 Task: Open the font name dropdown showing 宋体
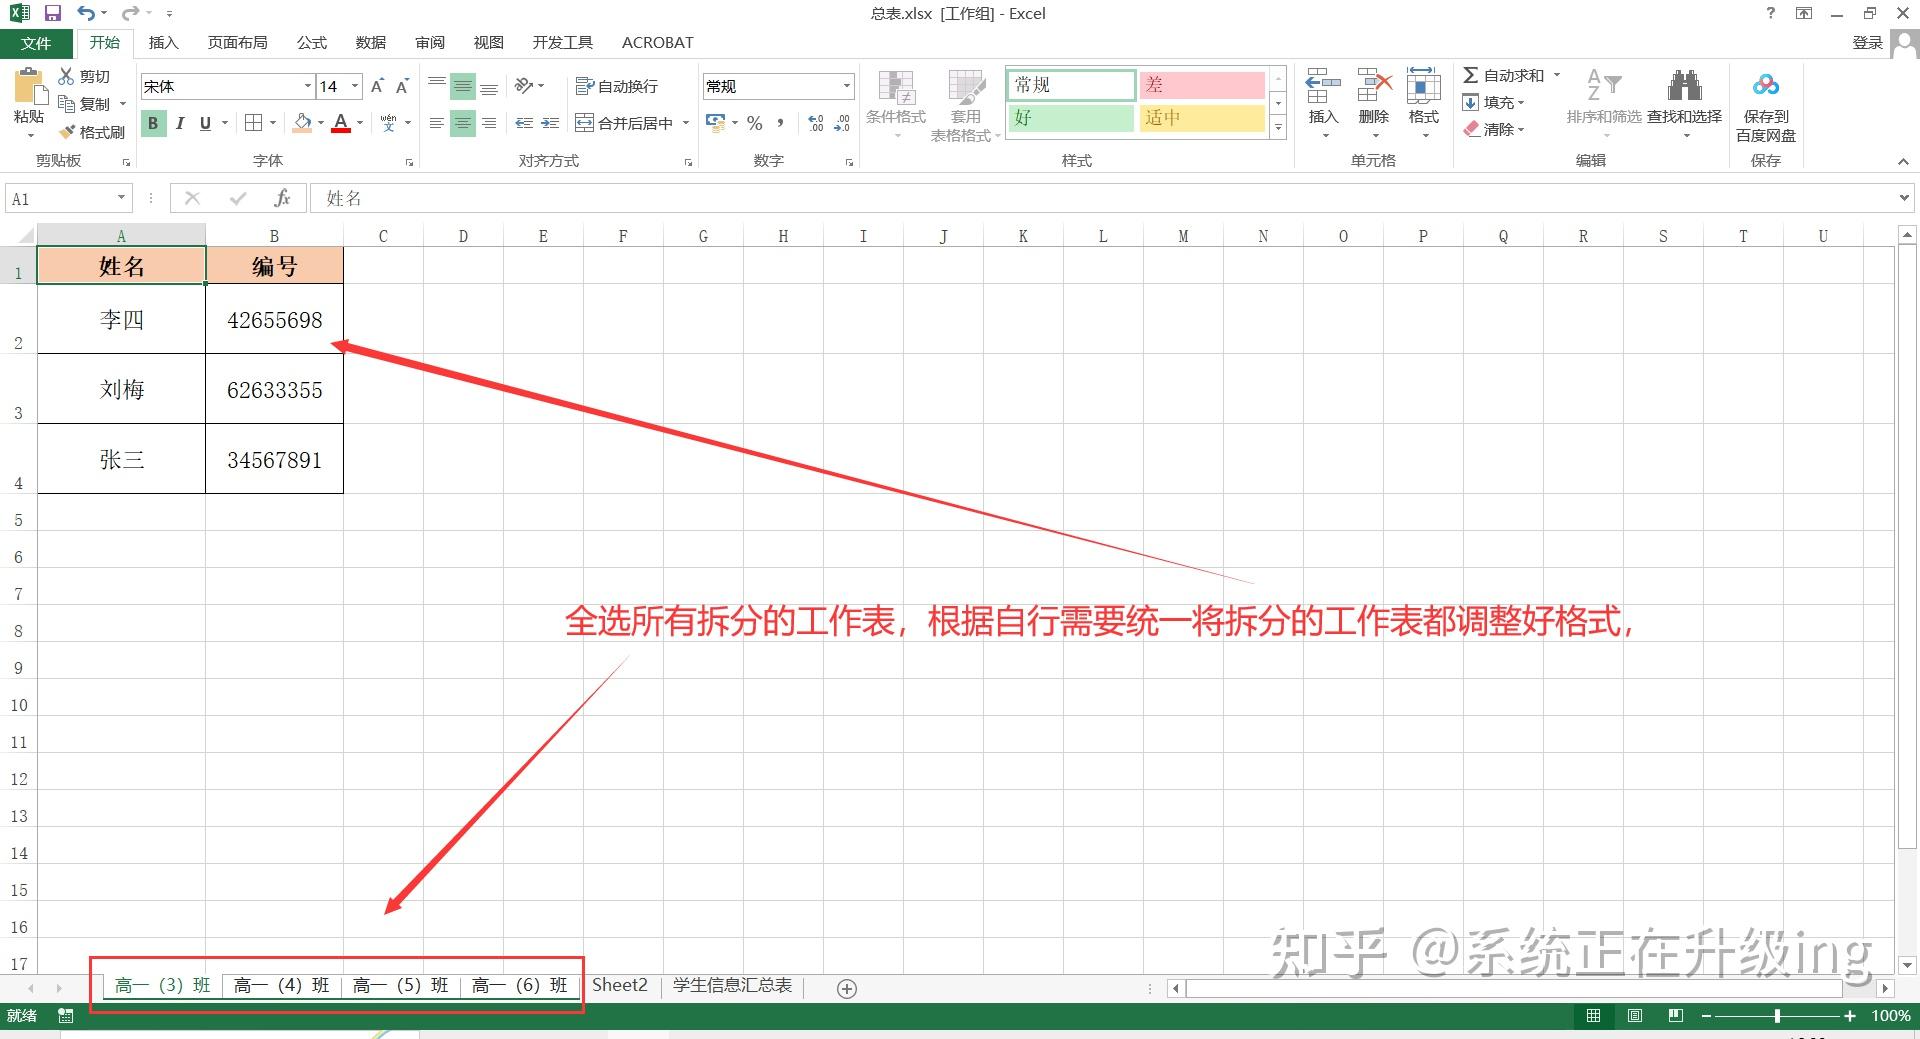(x=307, y=86)
